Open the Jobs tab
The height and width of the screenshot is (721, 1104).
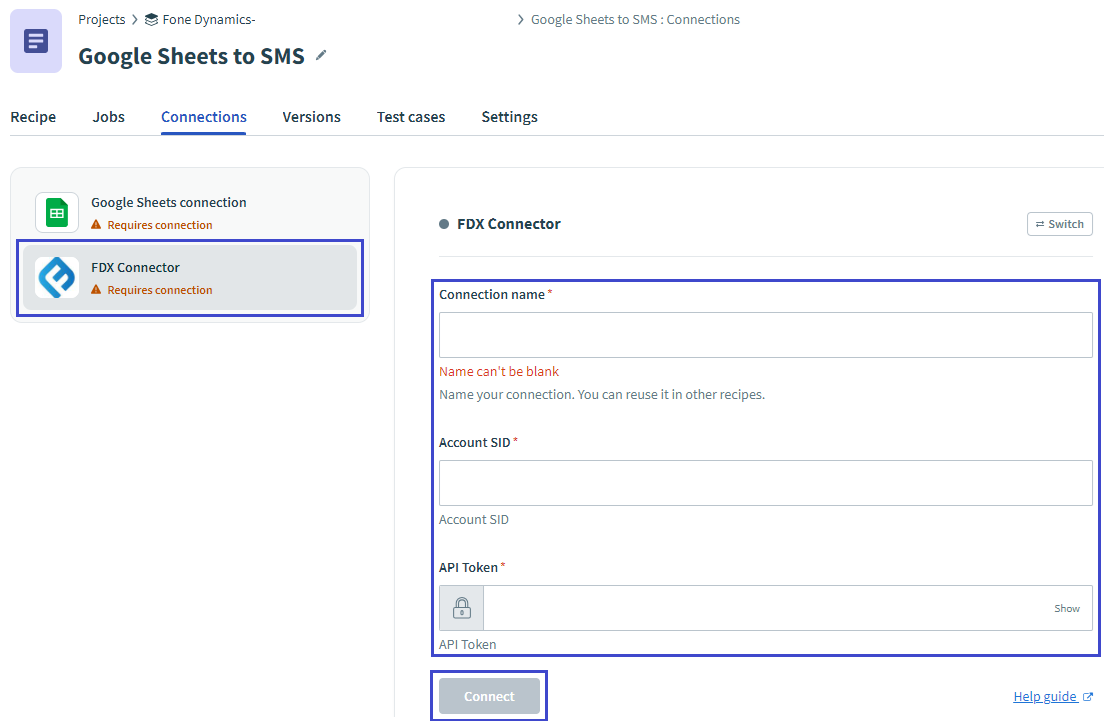(x=108, y=117)
